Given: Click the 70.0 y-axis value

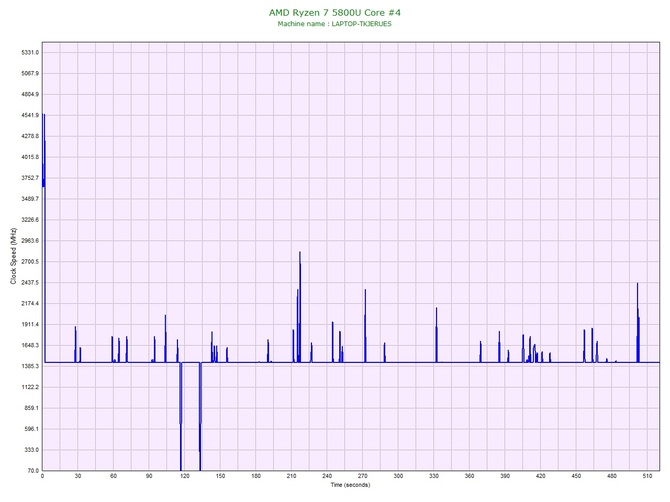Looking at the screenshot, I should [33, 471].
